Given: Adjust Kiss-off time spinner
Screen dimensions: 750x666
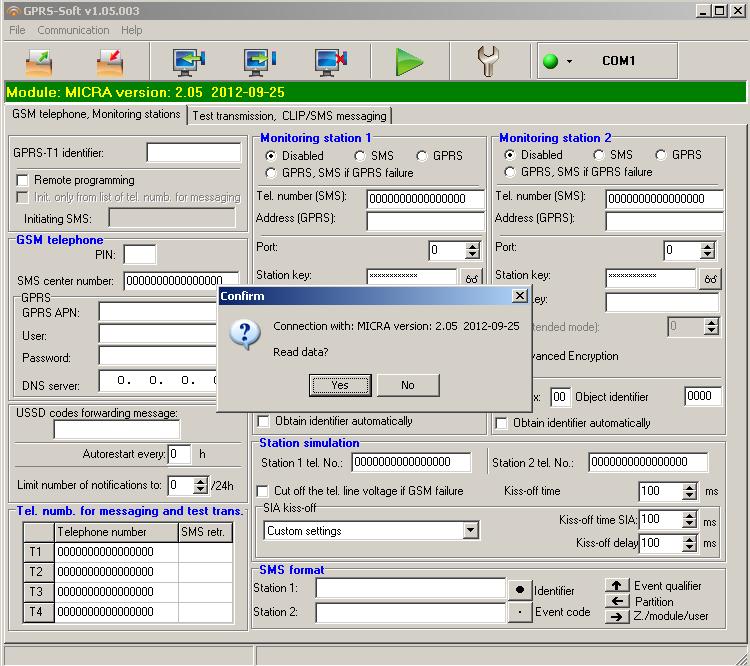Looking at the screenshot, I should tap(689, 491).
